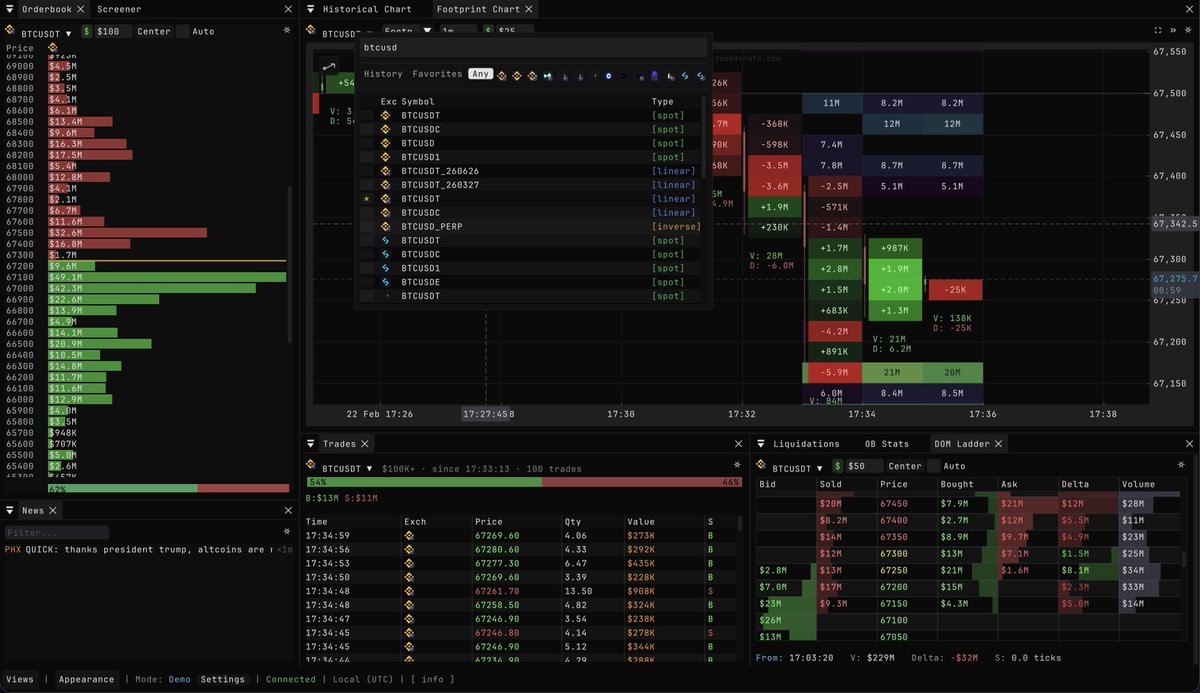Click the $100 grouping field in Orderbook
This screenshot has height=693, width=1200.
point(113,31)
